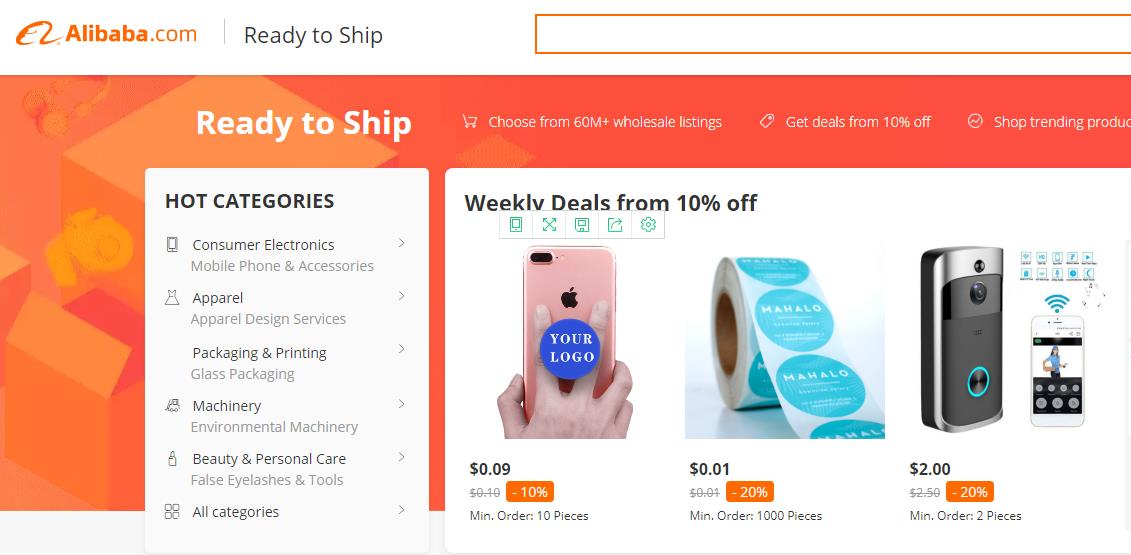The image size is (1131, 555).
Task: Click the Consumer Electronics phone icon
Action: pos(172,244)
